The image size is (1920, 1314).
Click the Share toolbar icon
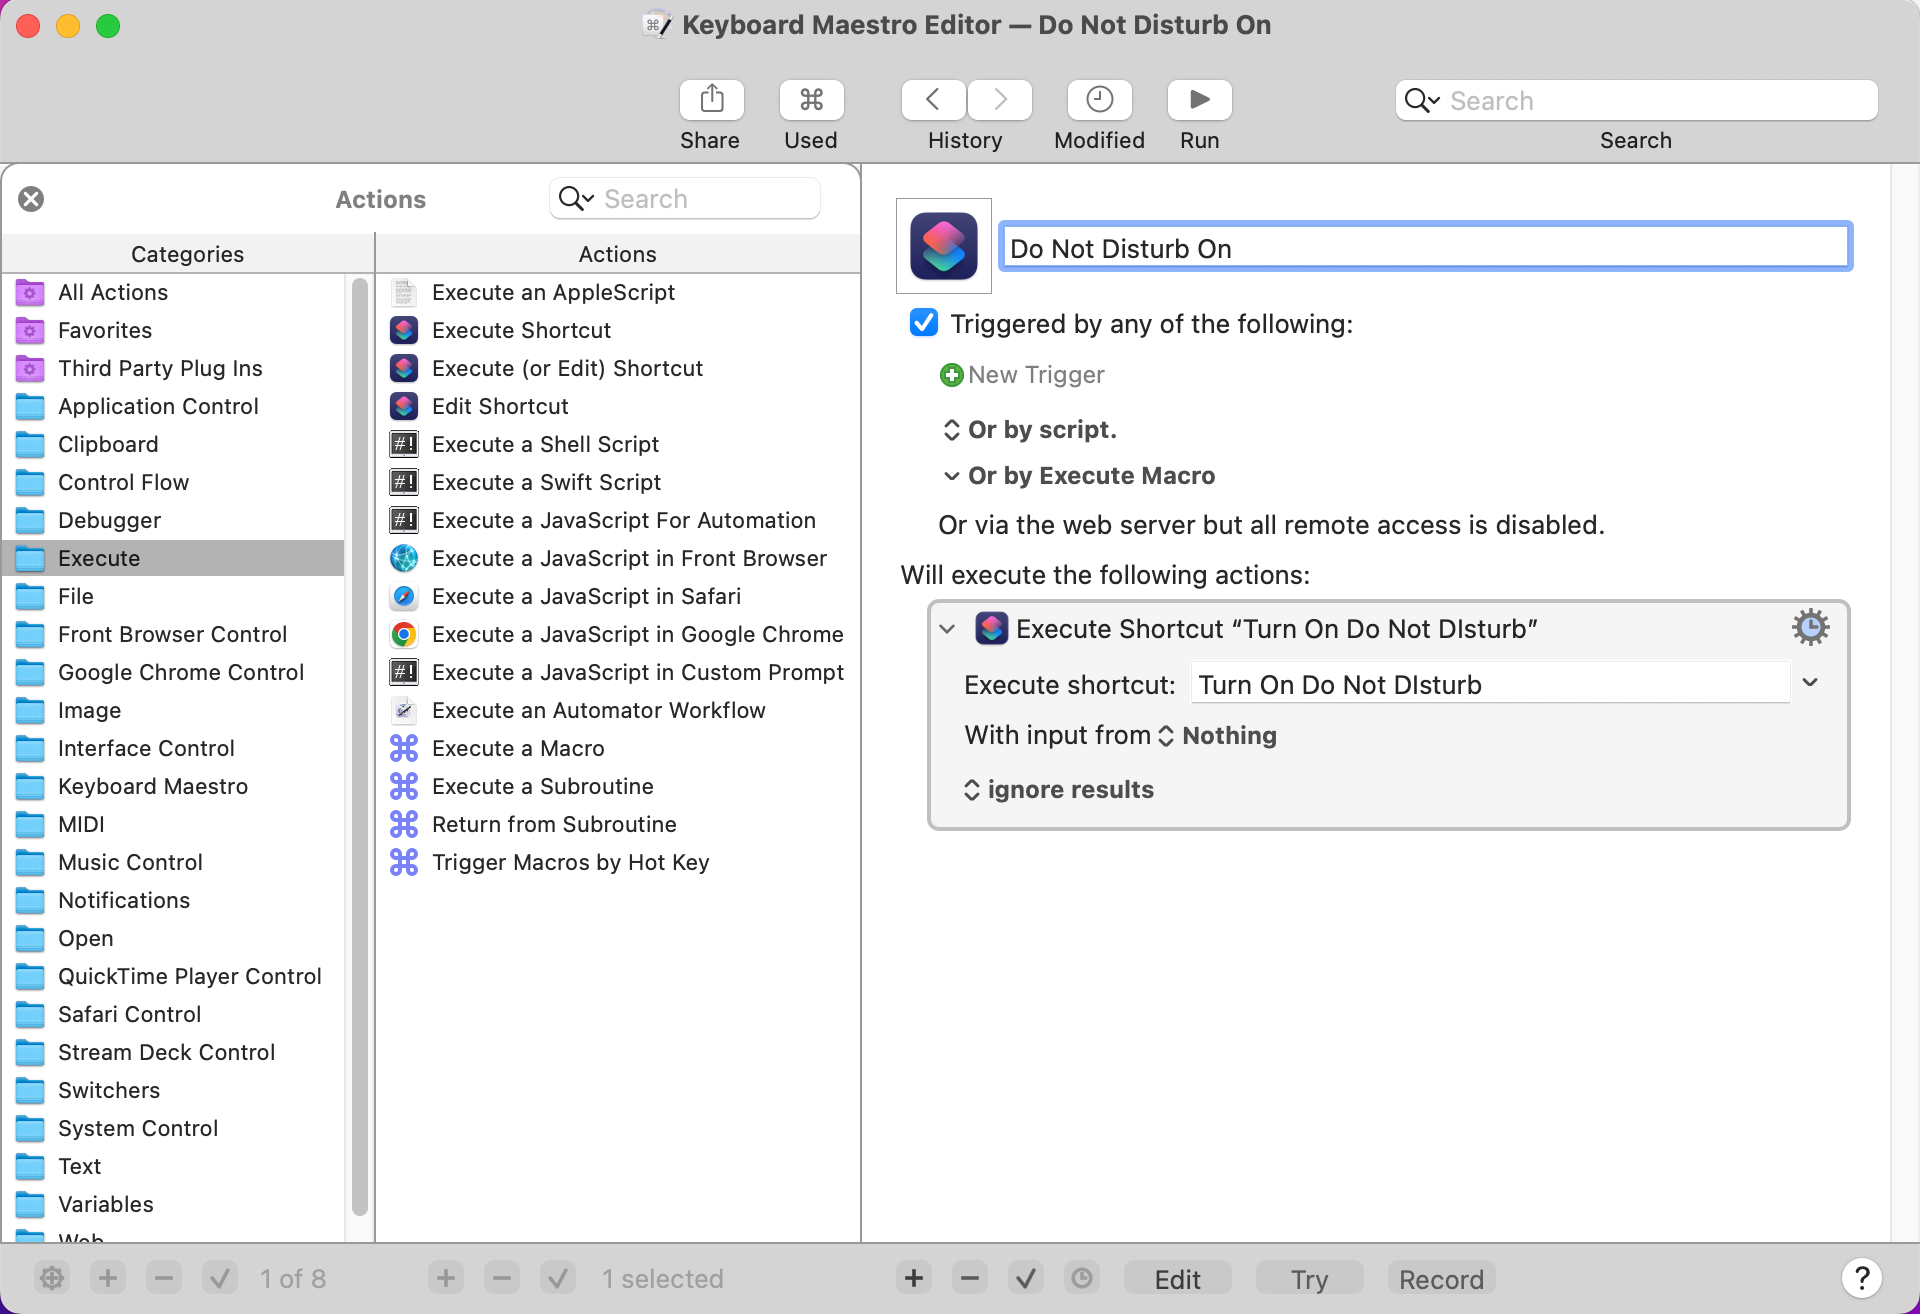pos(711,100)
